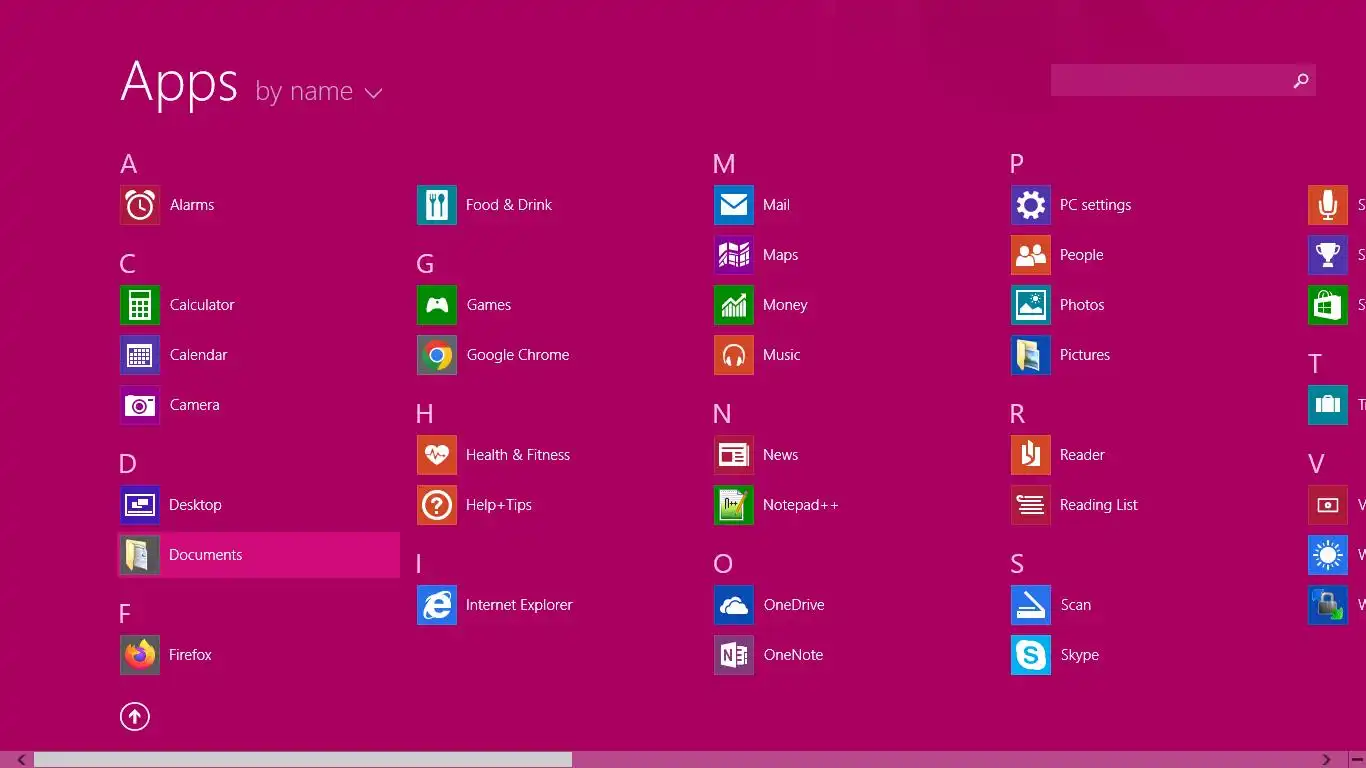Launch Notepad++ icon
1366x768 pixels.
tap(734, 505)
